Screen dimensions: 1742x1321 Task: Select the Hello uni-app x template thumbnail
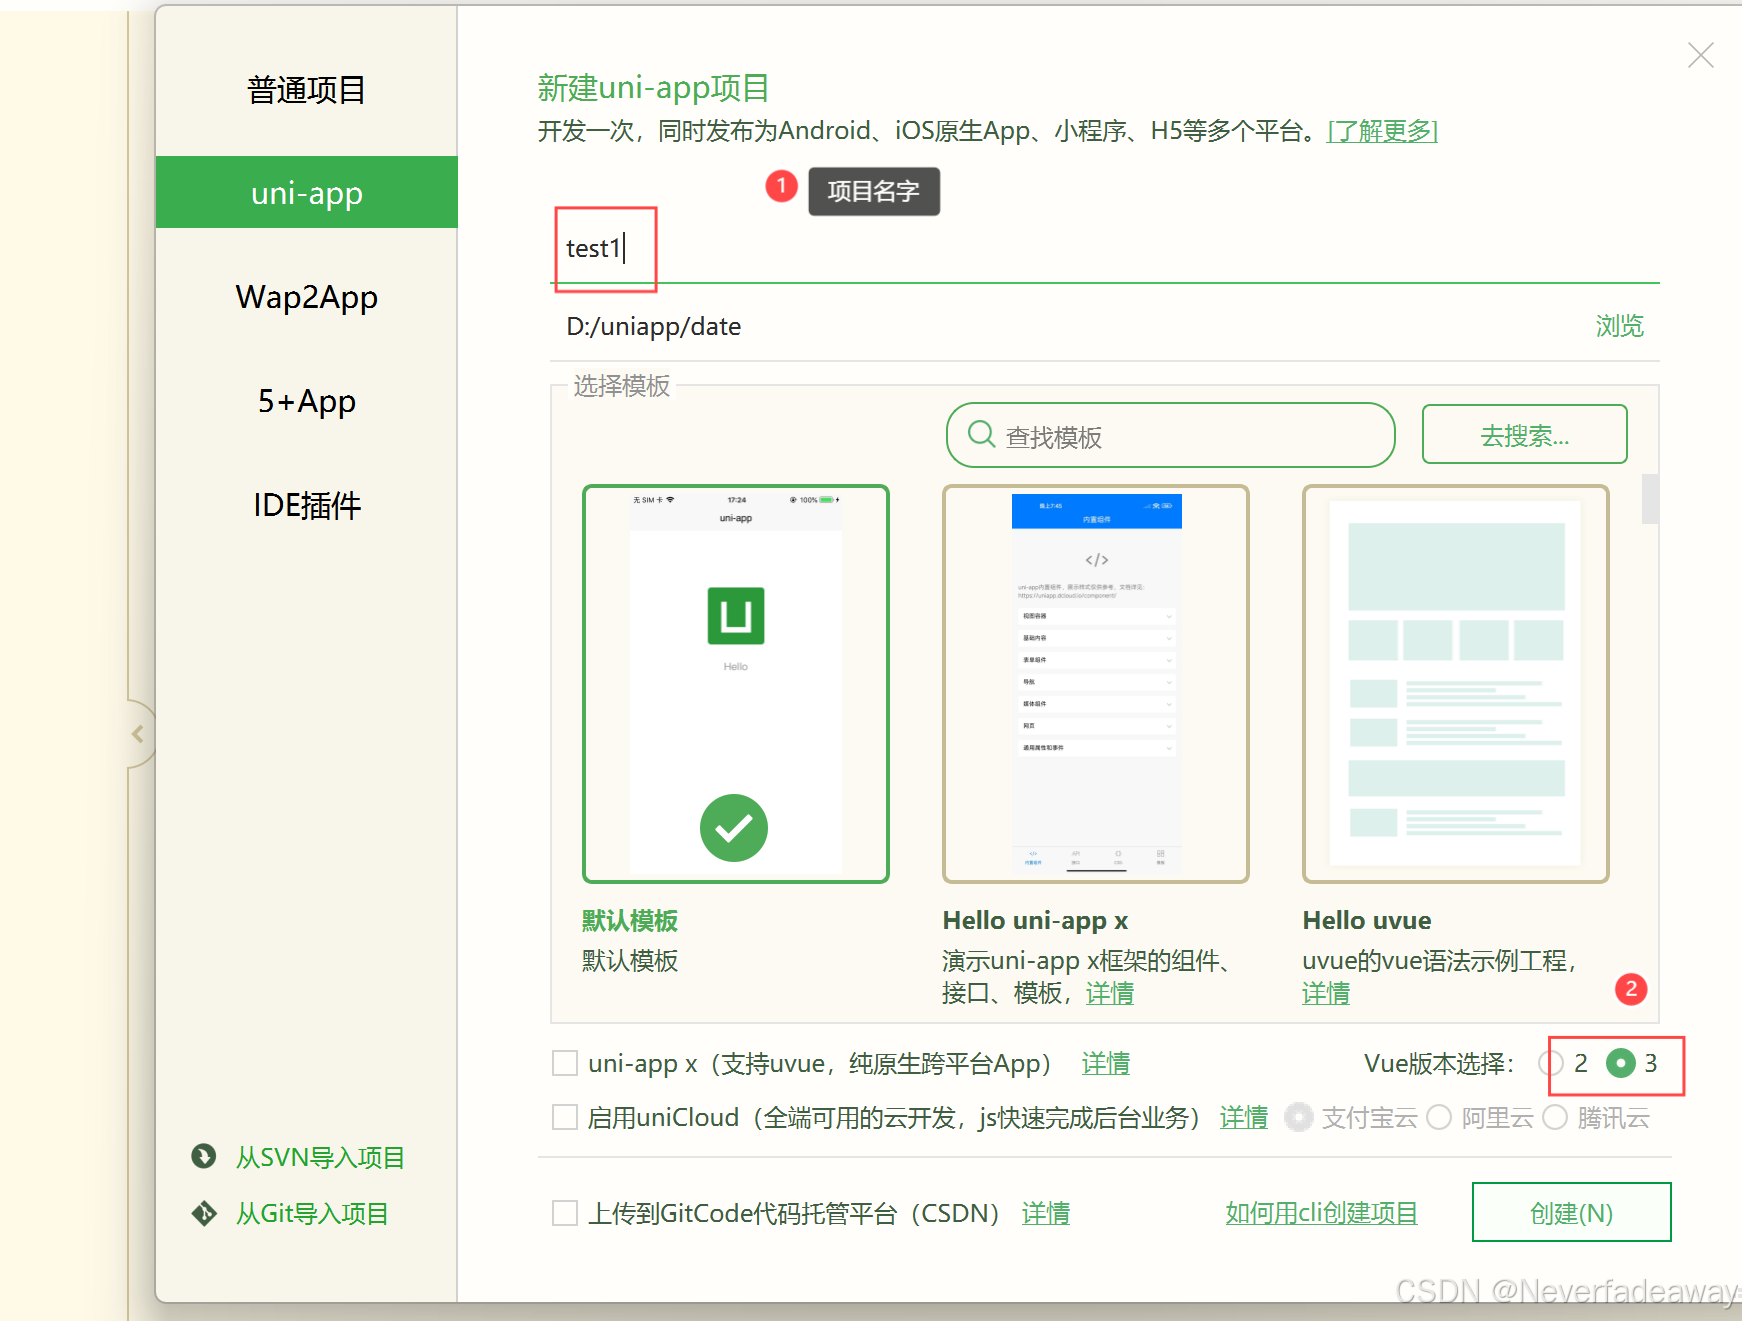click(x=1096, y=684)
